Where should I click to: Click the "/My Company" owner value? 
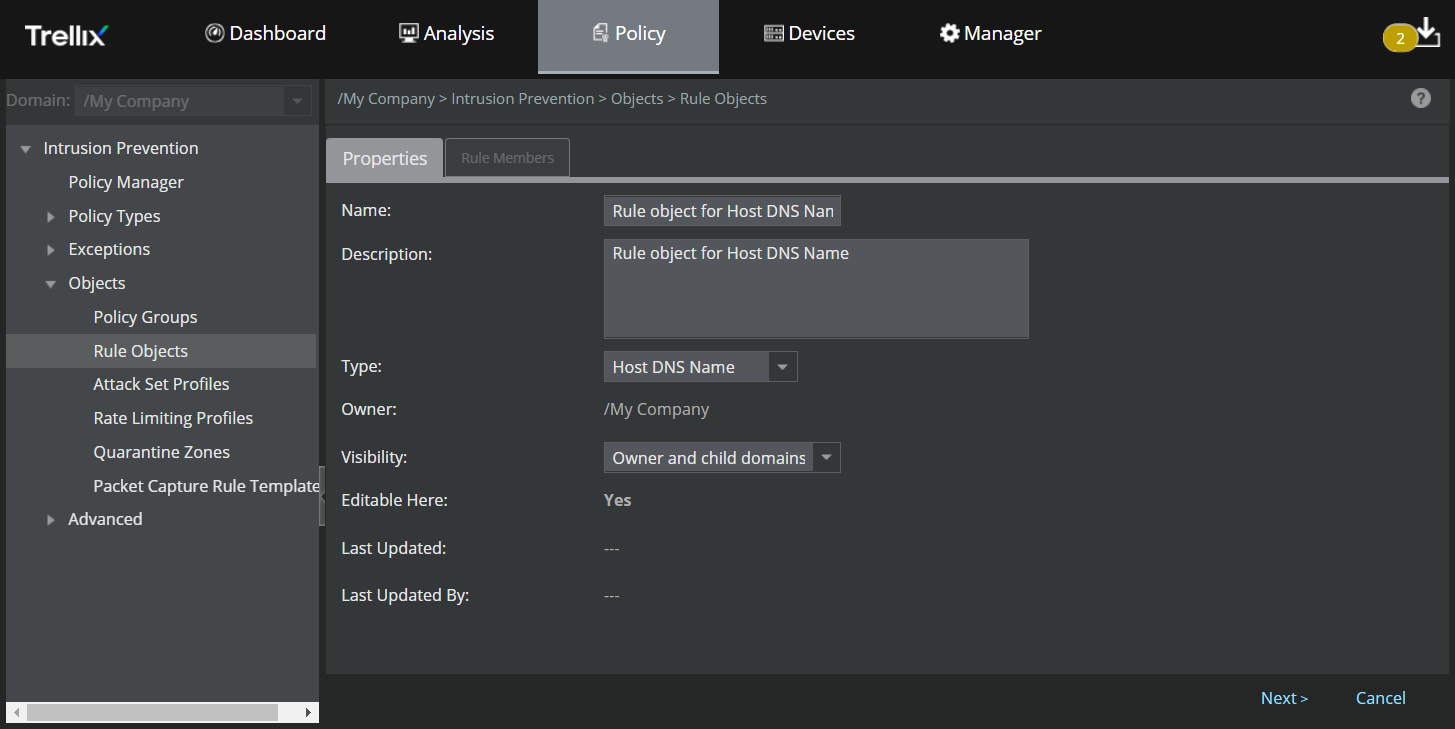point(656,409)
